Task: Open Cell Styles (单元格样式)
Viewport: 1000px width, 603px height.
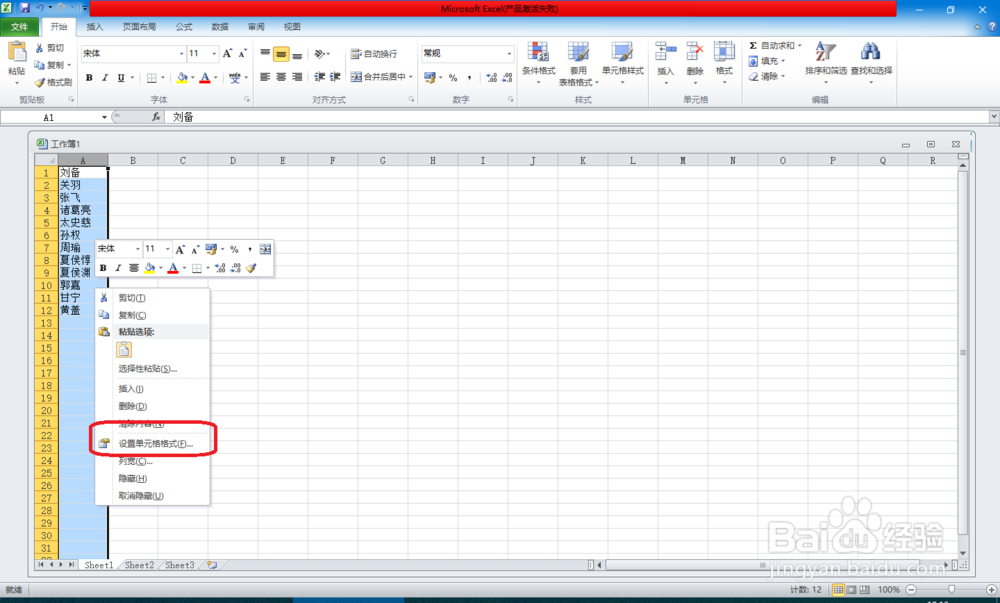Action: tap(622, 64)
